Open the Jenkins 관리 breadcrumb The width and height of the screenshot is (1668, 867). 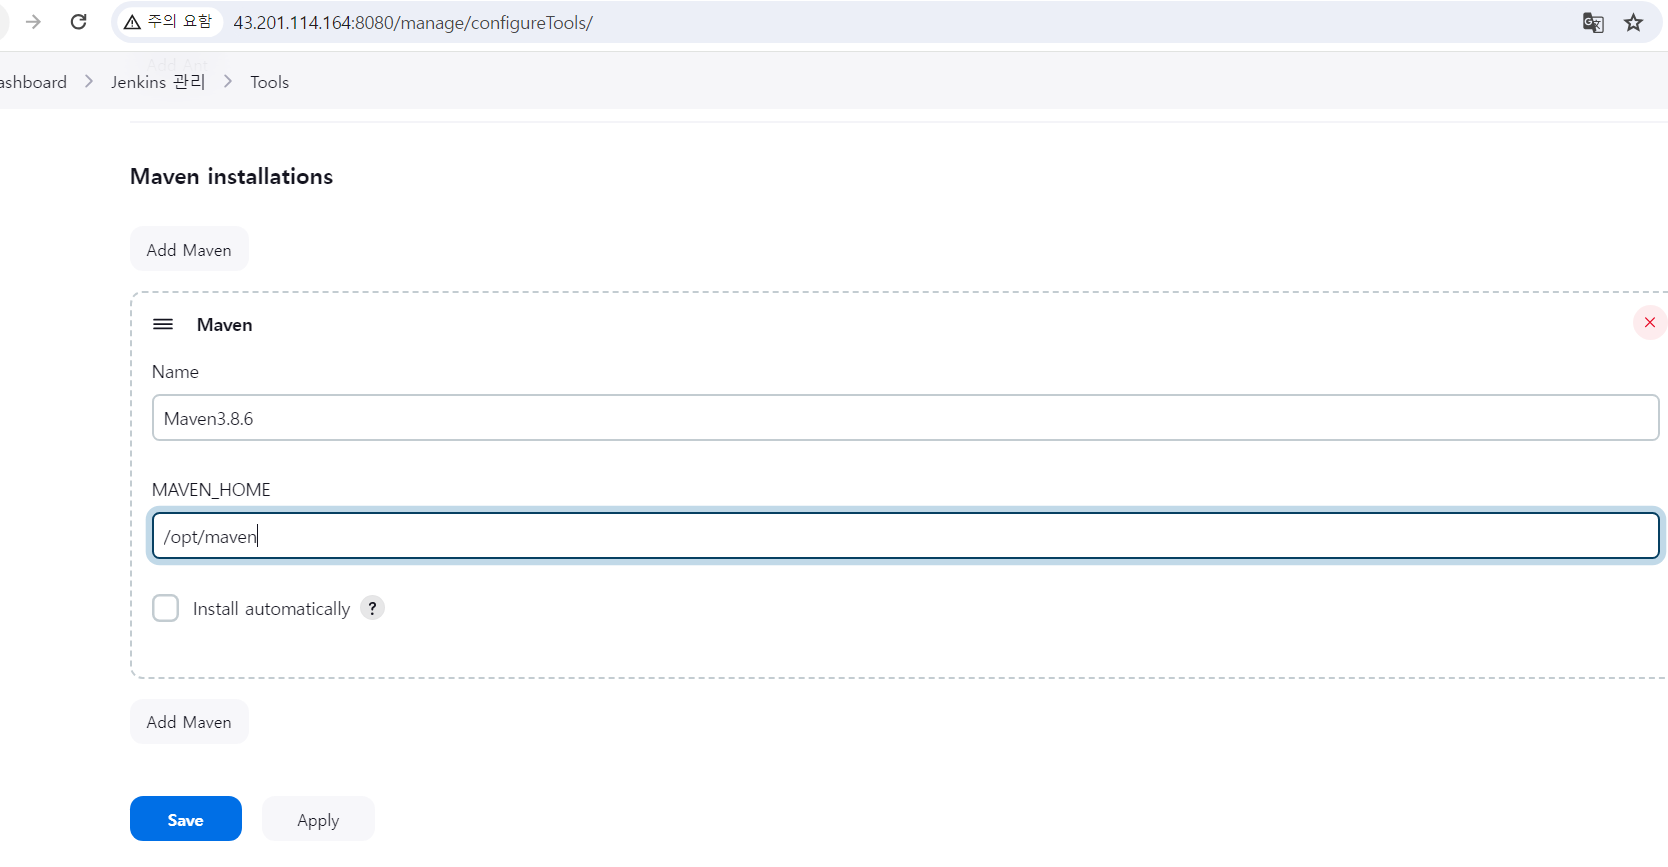(158, 82)
